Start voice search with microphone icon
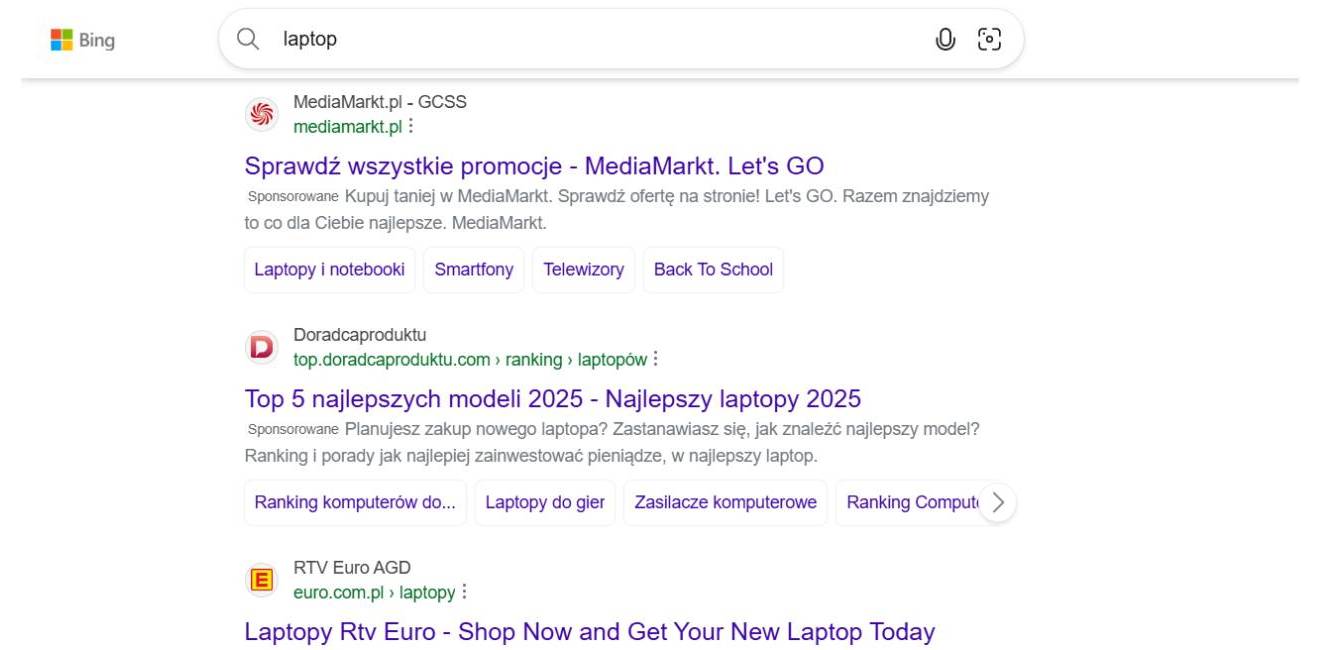1326x650 pixels. 945,39
